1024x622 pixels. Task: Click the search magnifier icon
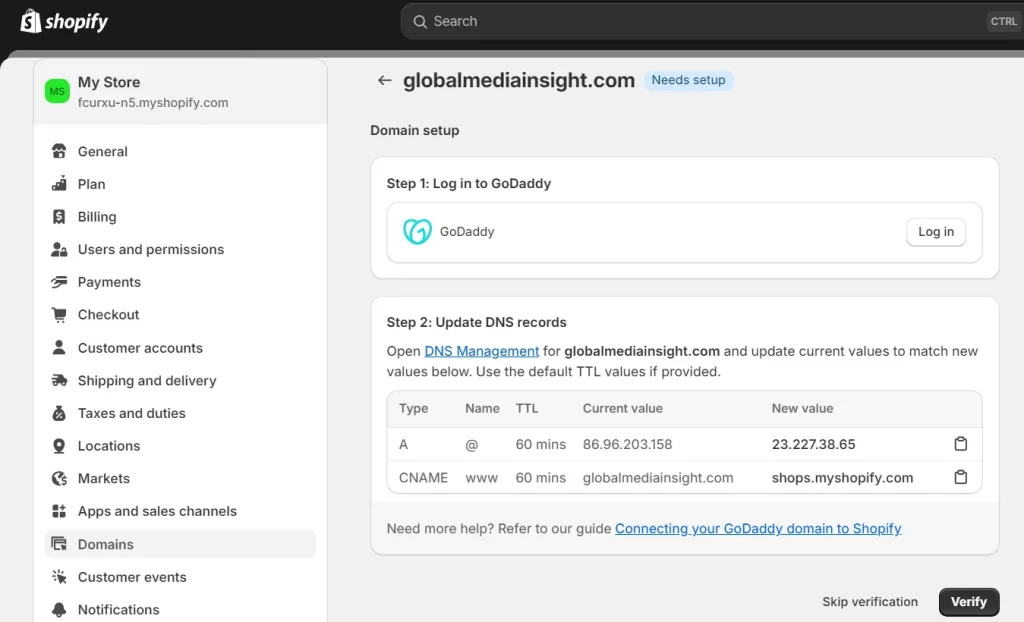[x=419, y=21]
